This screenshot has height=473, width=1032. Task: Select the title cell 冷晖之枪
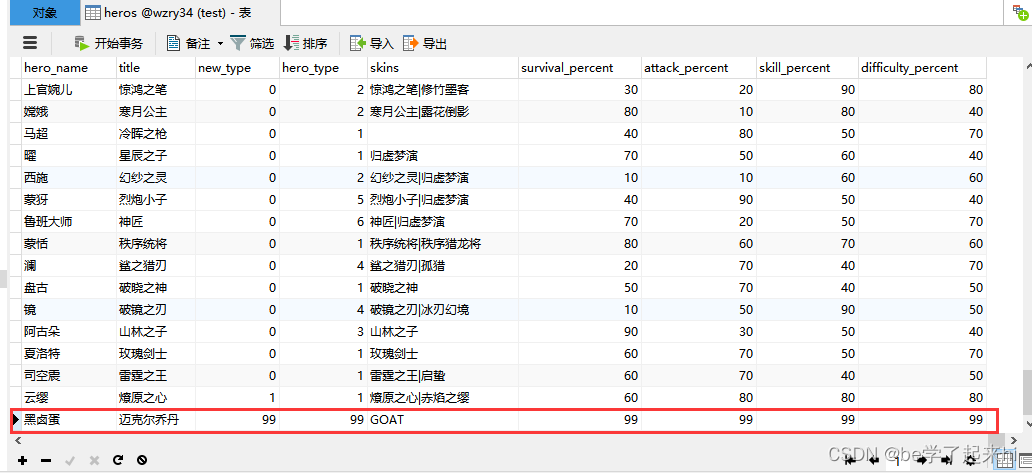point(156,134)
